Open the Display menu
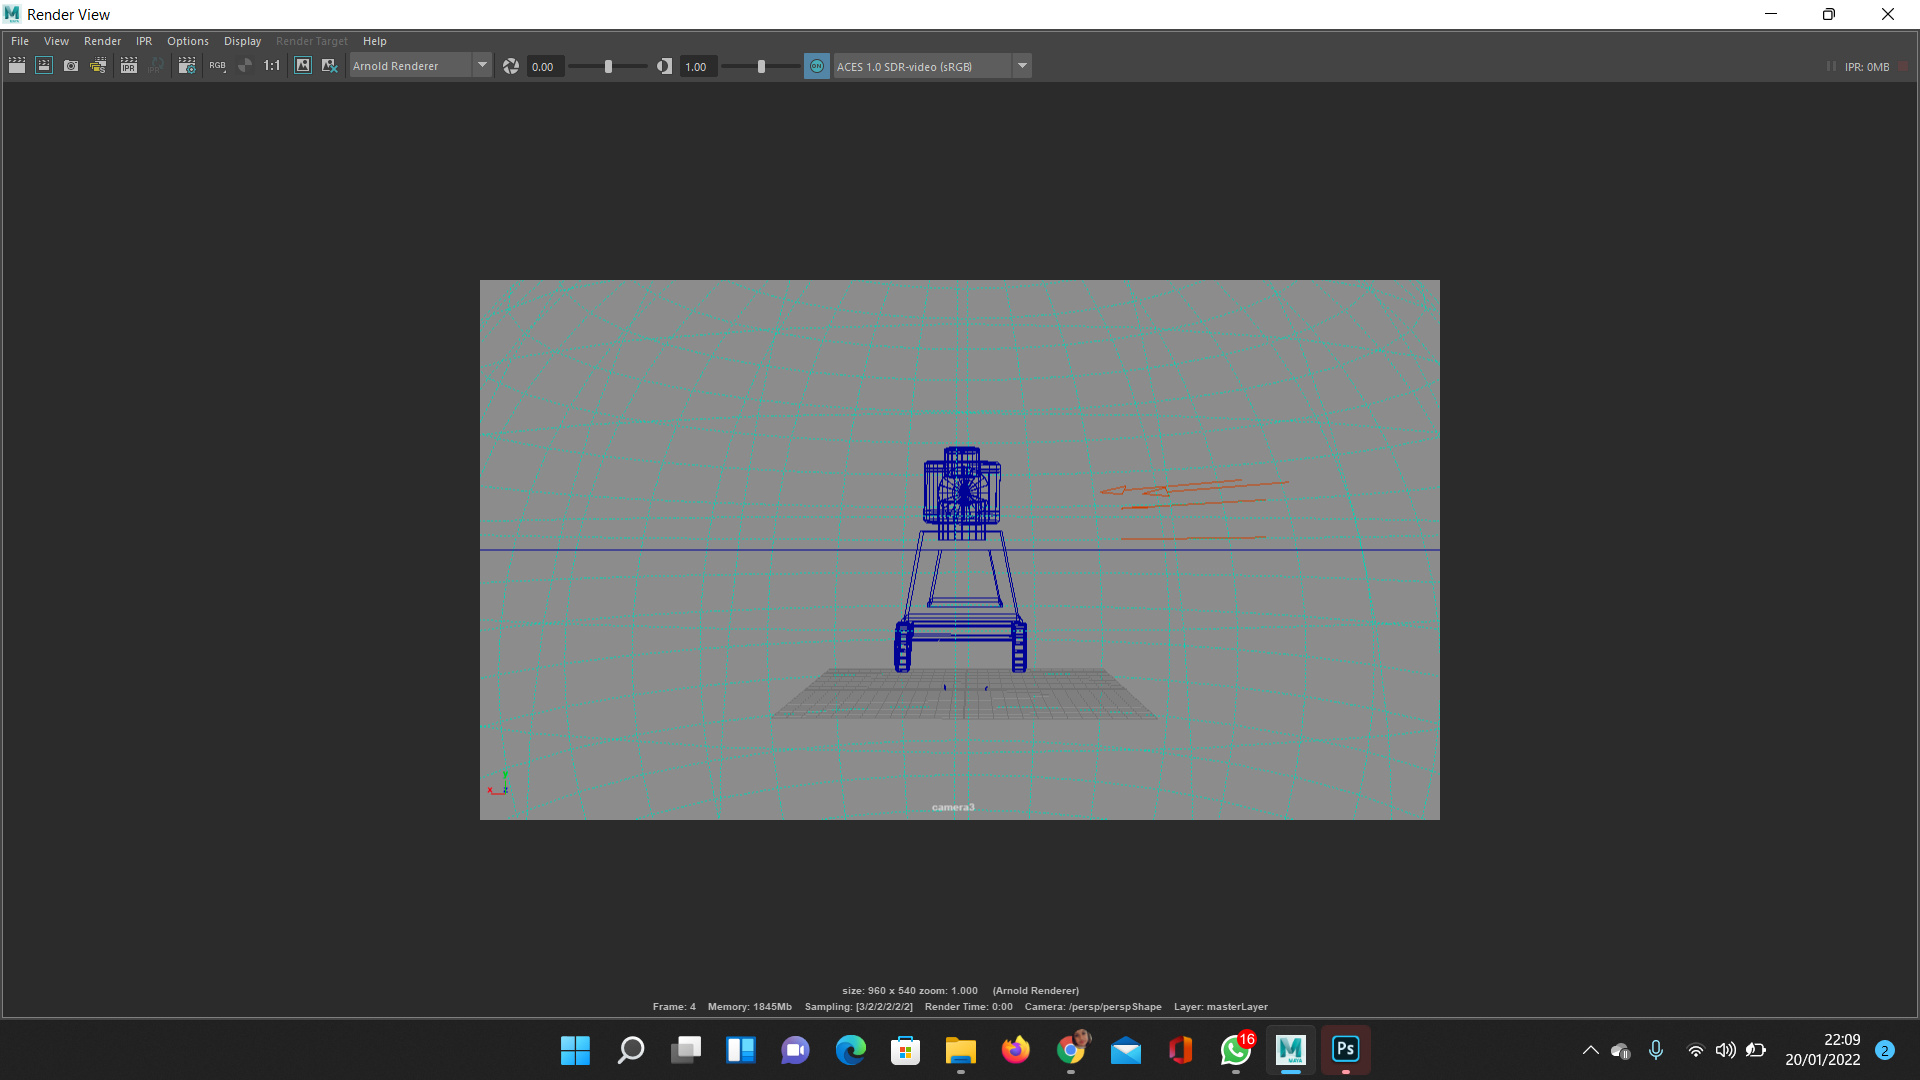This screenshot has height=1080, width=1920. (x=242, y=41)
